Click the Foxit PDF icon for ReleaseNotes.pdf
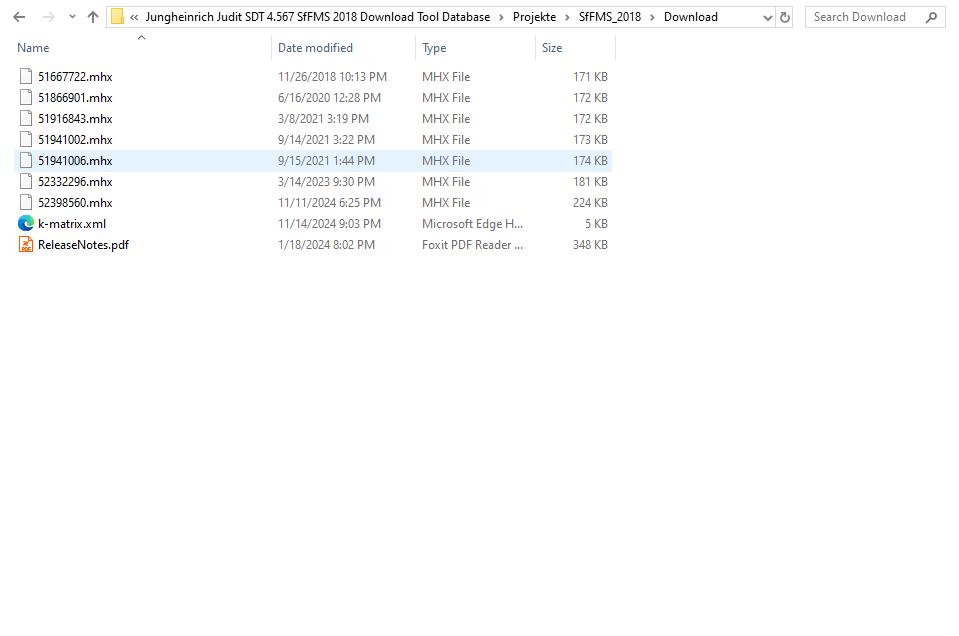 coord(25,244)
